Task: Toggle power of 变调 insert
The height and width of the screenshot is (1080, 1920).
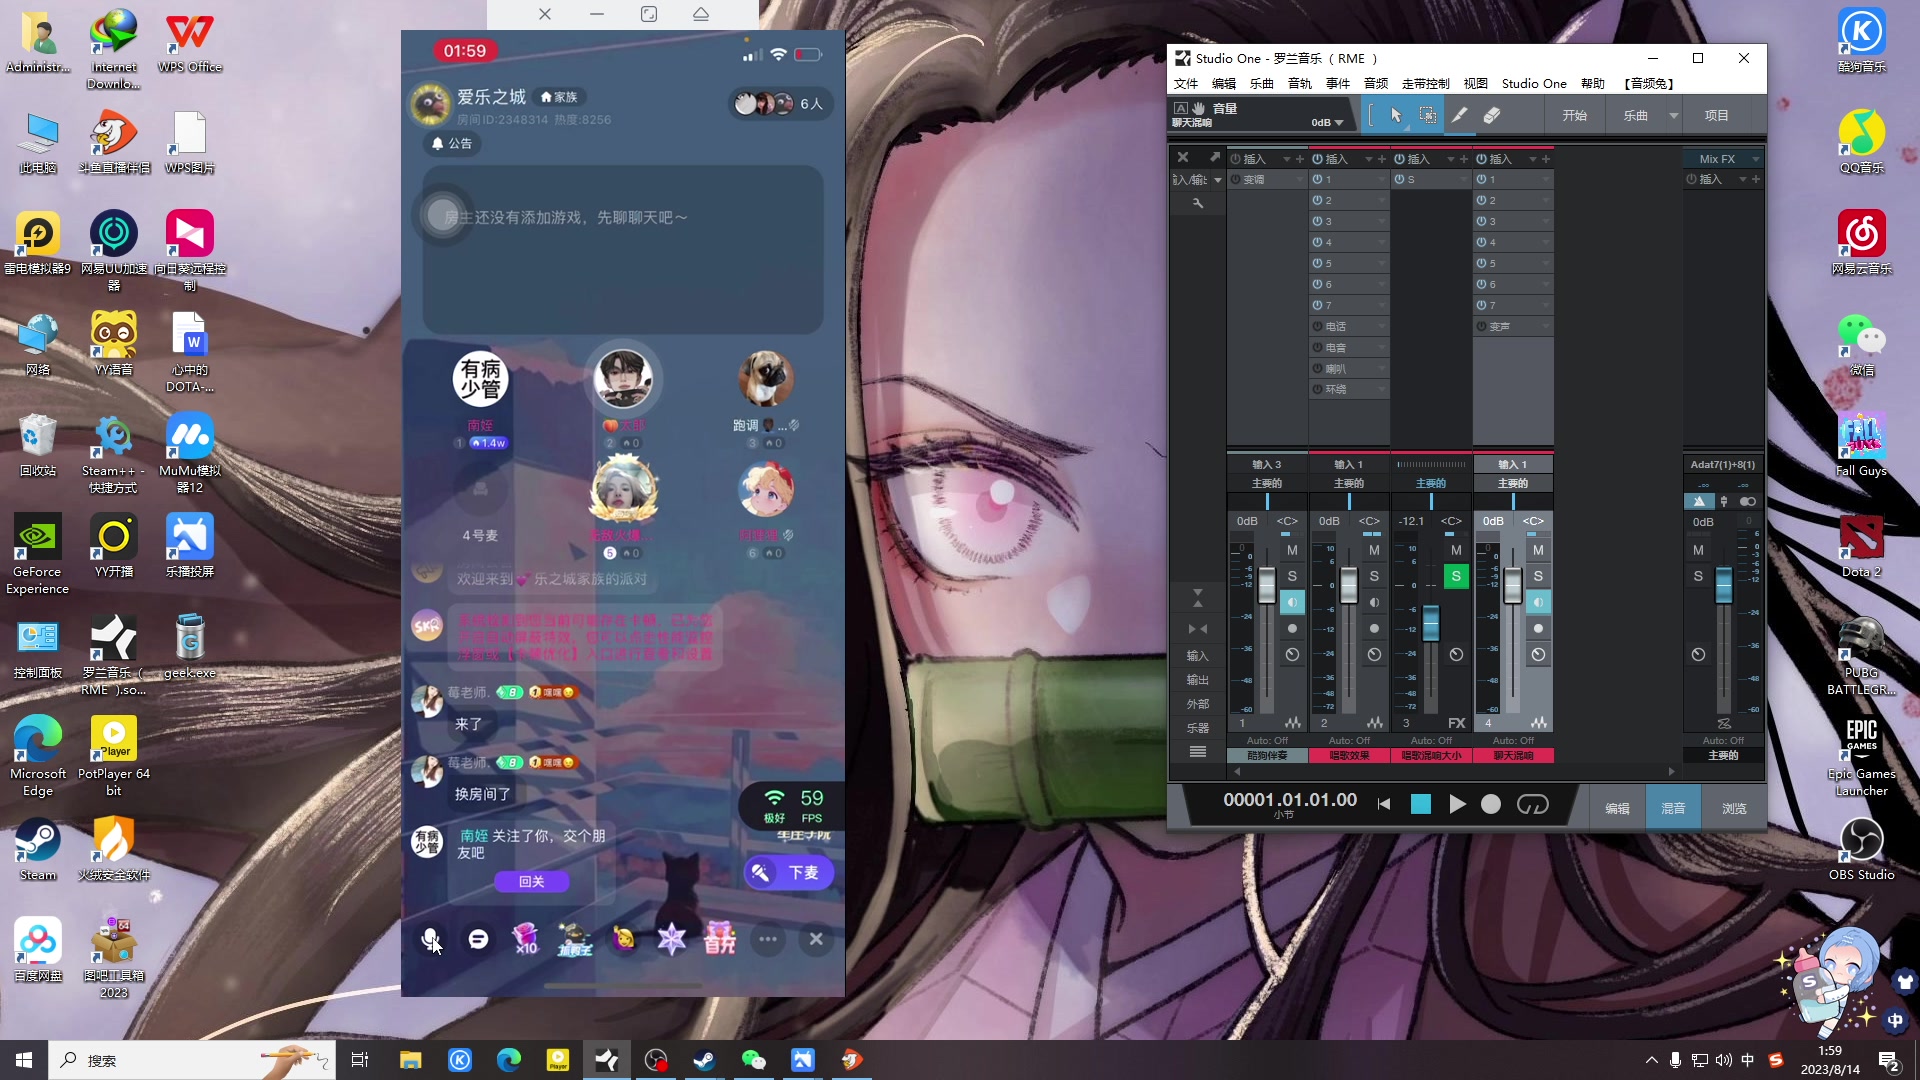Action: 1236,180
